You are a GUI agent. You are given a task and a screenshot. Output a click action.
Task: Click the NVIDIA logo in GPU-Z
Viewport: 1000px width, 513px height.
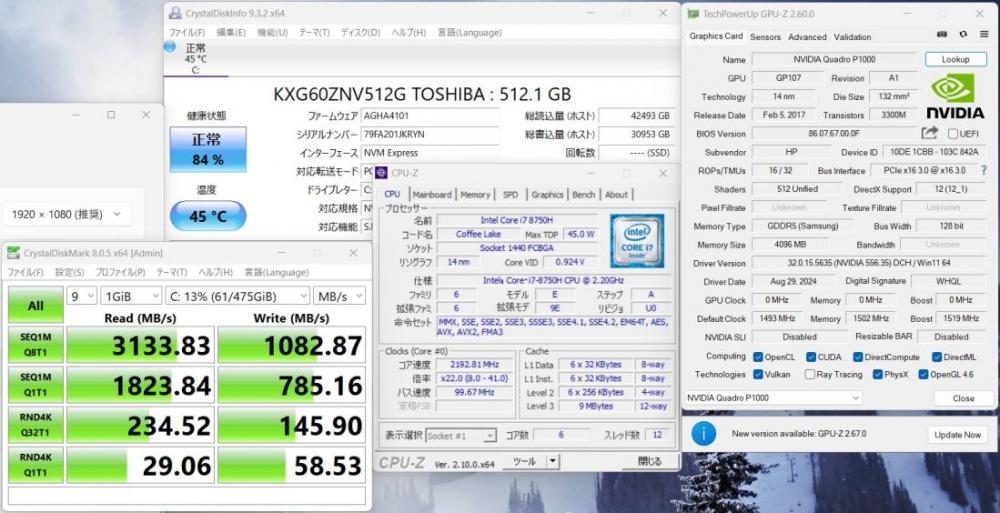(955, 97)
